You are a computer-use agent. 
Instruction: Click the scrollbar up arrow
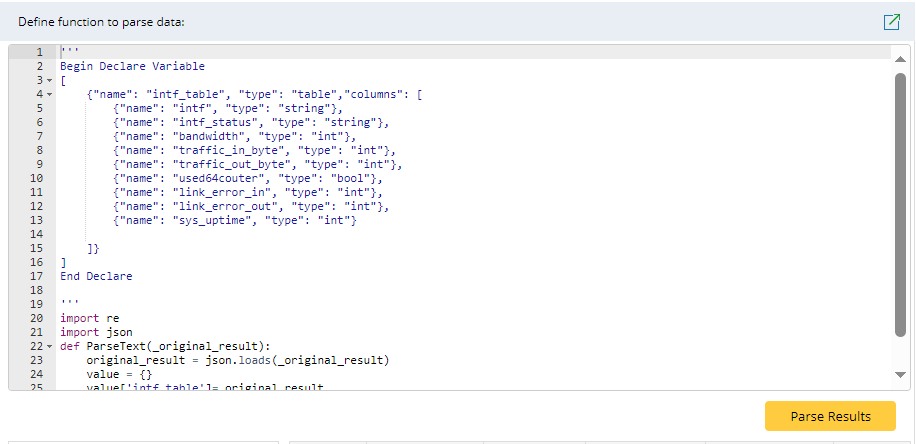tap(900, 58)
